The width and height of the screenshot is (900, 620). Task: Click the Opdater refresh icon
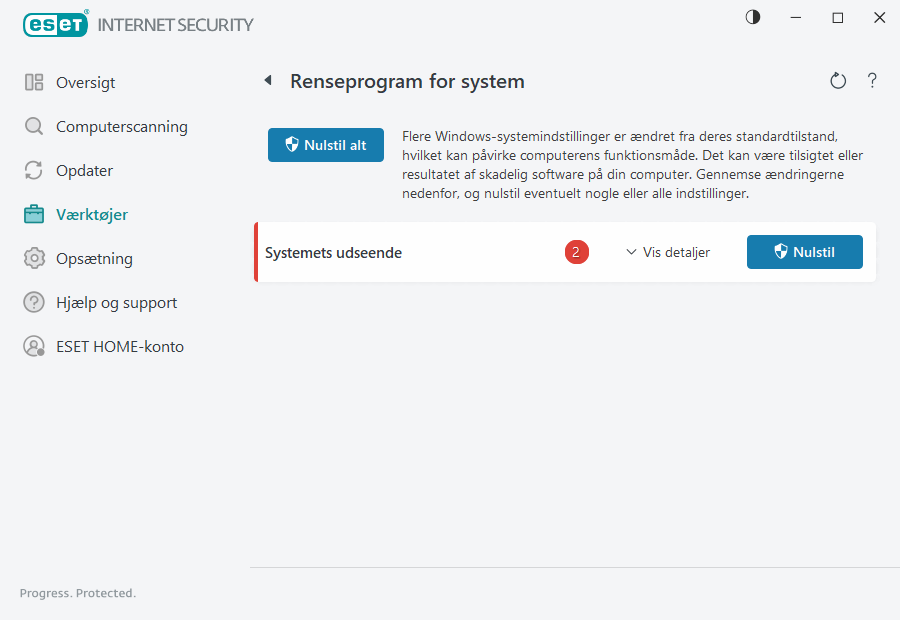(34, 170)
